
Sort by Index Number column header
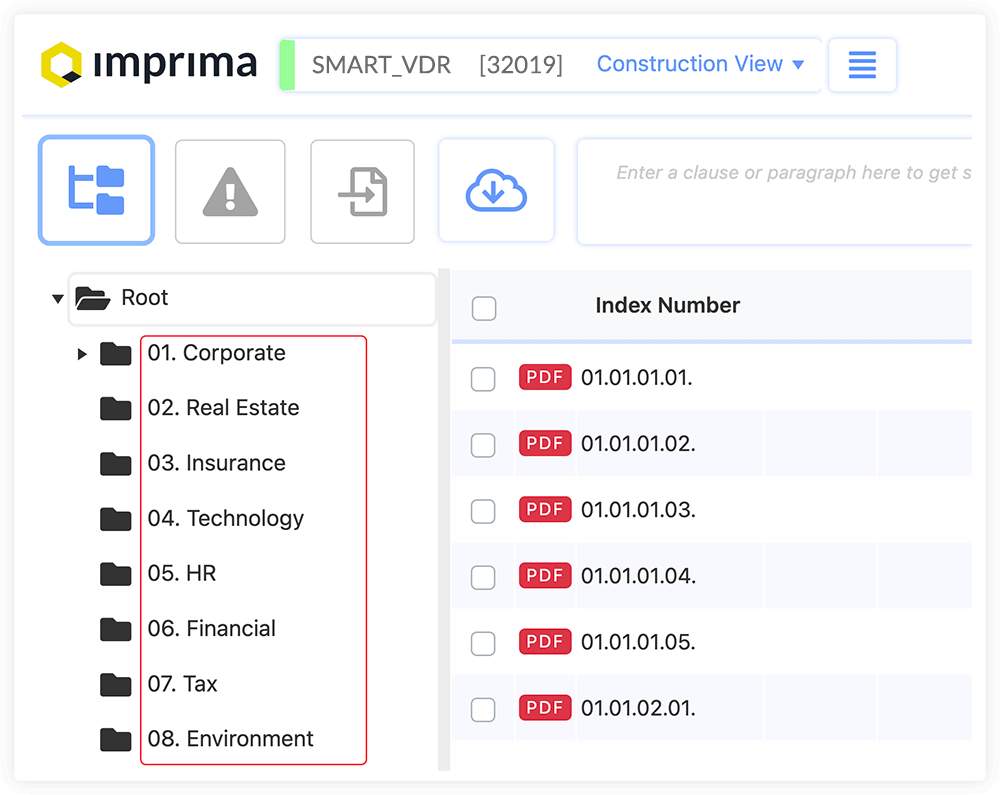click(667, 306)
